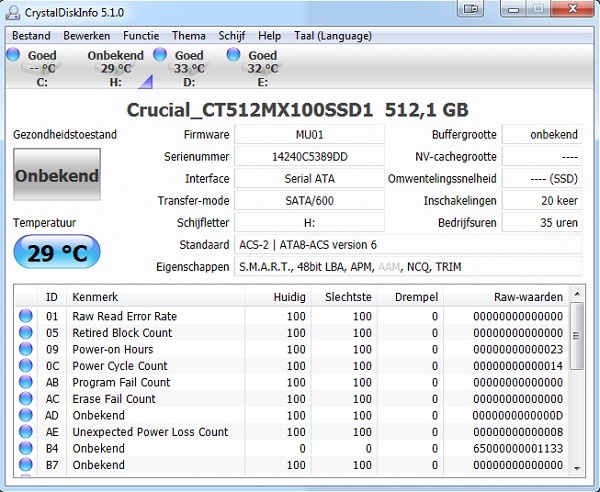600x492 pixels.
Task: Open the Bewerken menu
Action: point(86,36)
